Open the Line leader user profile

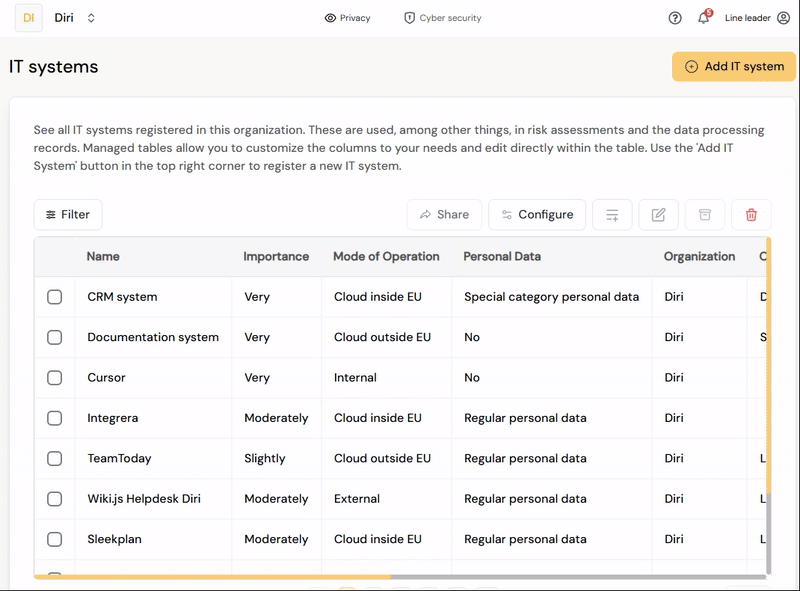click(757, 18)
